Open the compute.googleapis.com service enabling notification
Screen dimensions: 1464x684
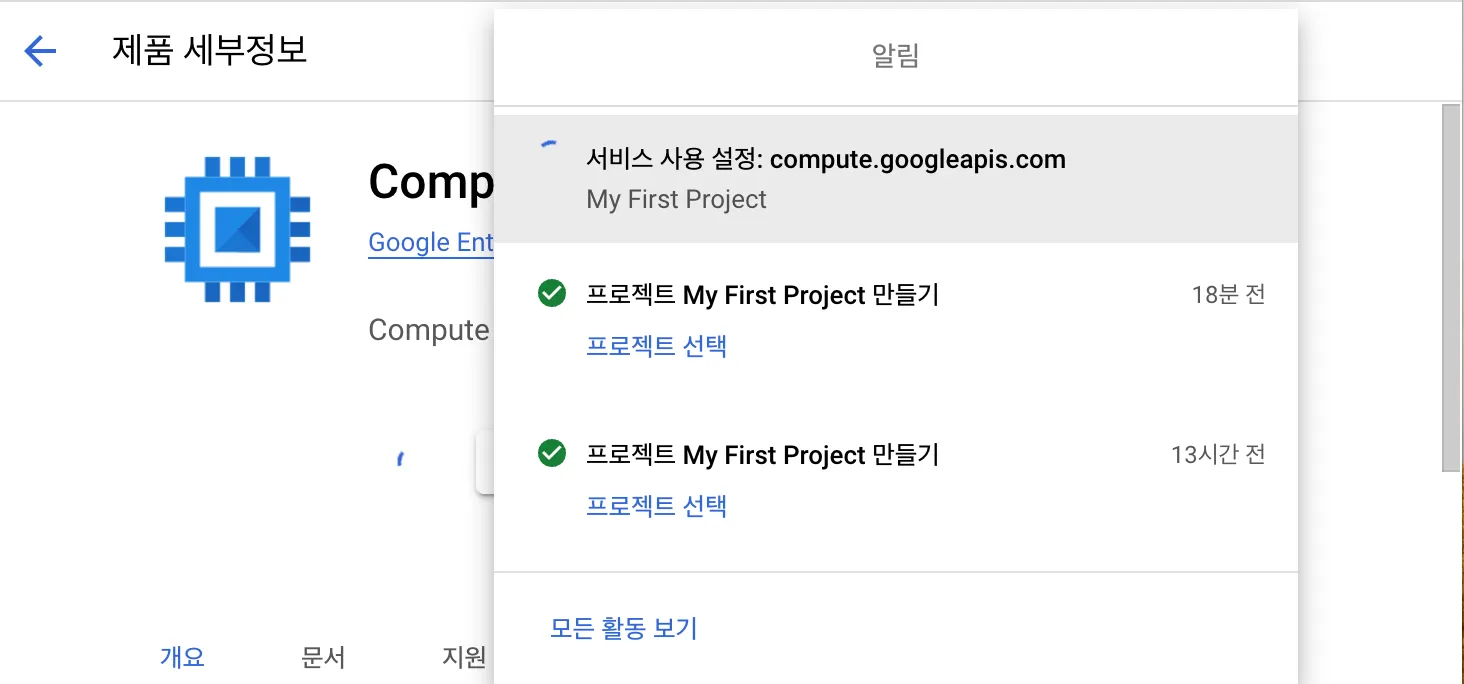(x=825, y=160)
